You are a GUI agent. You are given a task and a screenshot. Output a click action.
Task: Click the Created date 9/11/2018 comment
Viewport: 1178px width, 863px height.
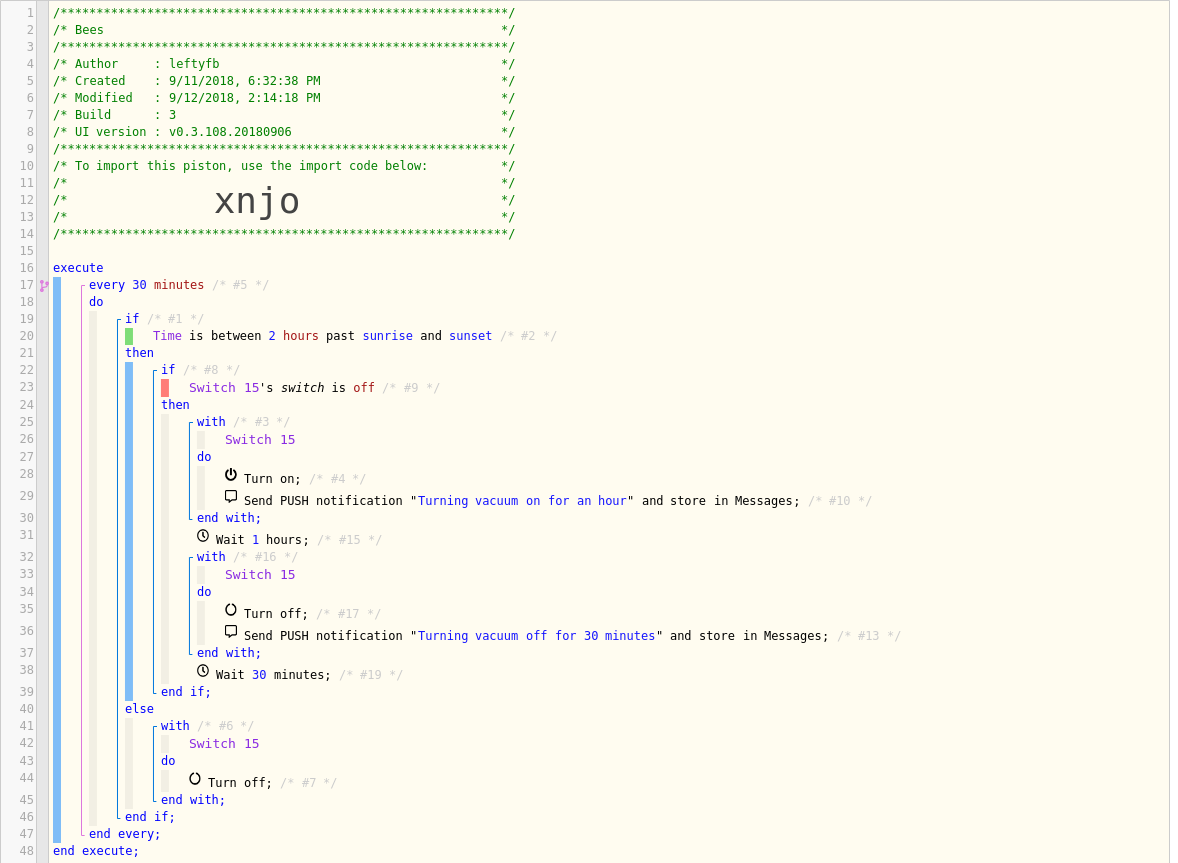[245, 80]
